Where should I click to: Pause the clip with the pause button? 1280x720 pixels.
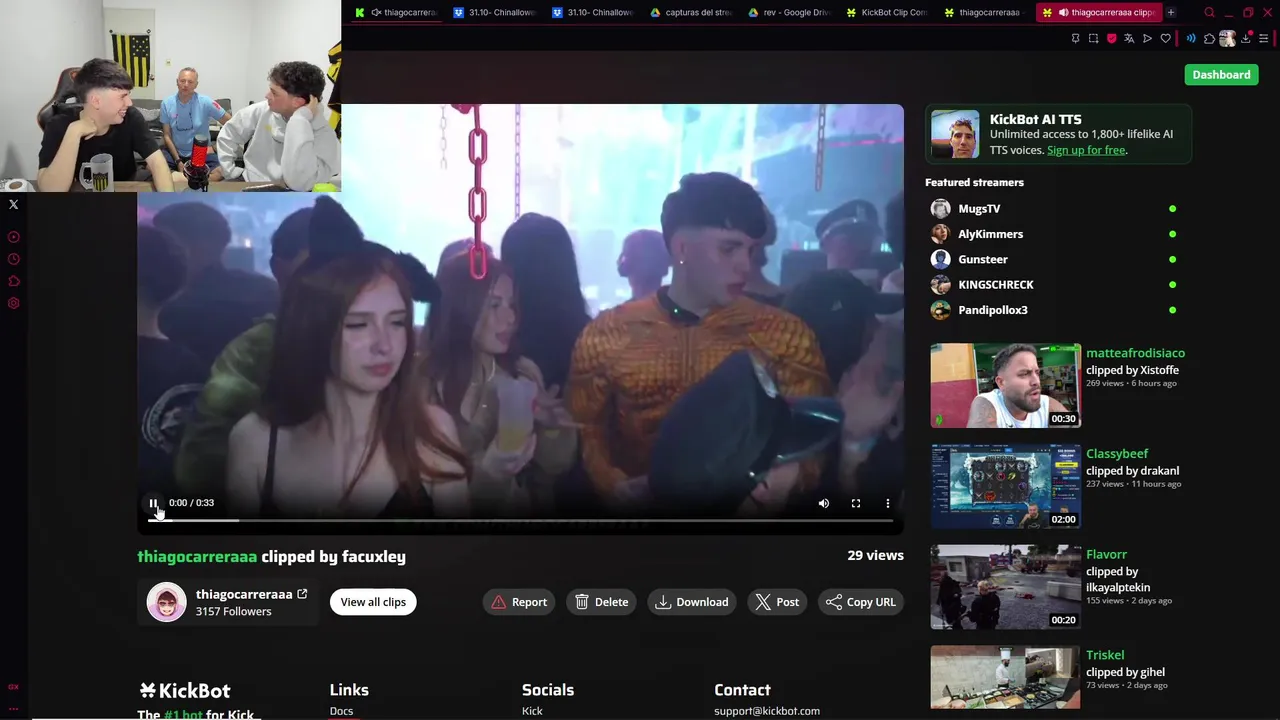[x=153, y=503]
